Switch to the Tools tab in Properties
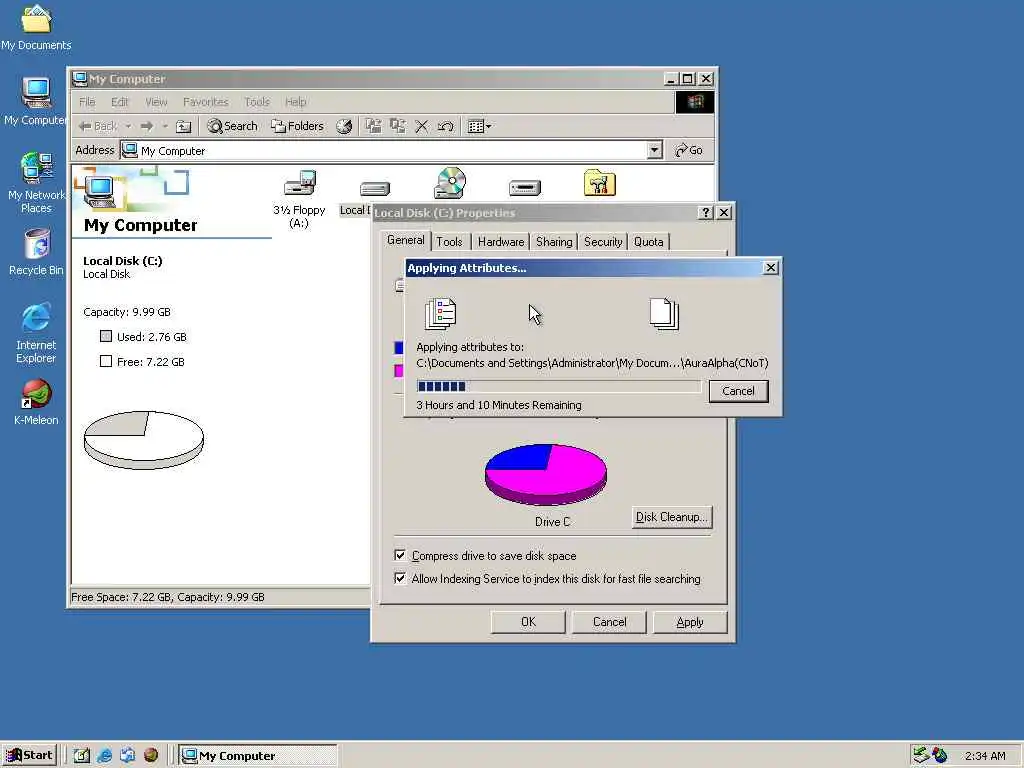Screen dimensions: 1024x768 [449, 242]
